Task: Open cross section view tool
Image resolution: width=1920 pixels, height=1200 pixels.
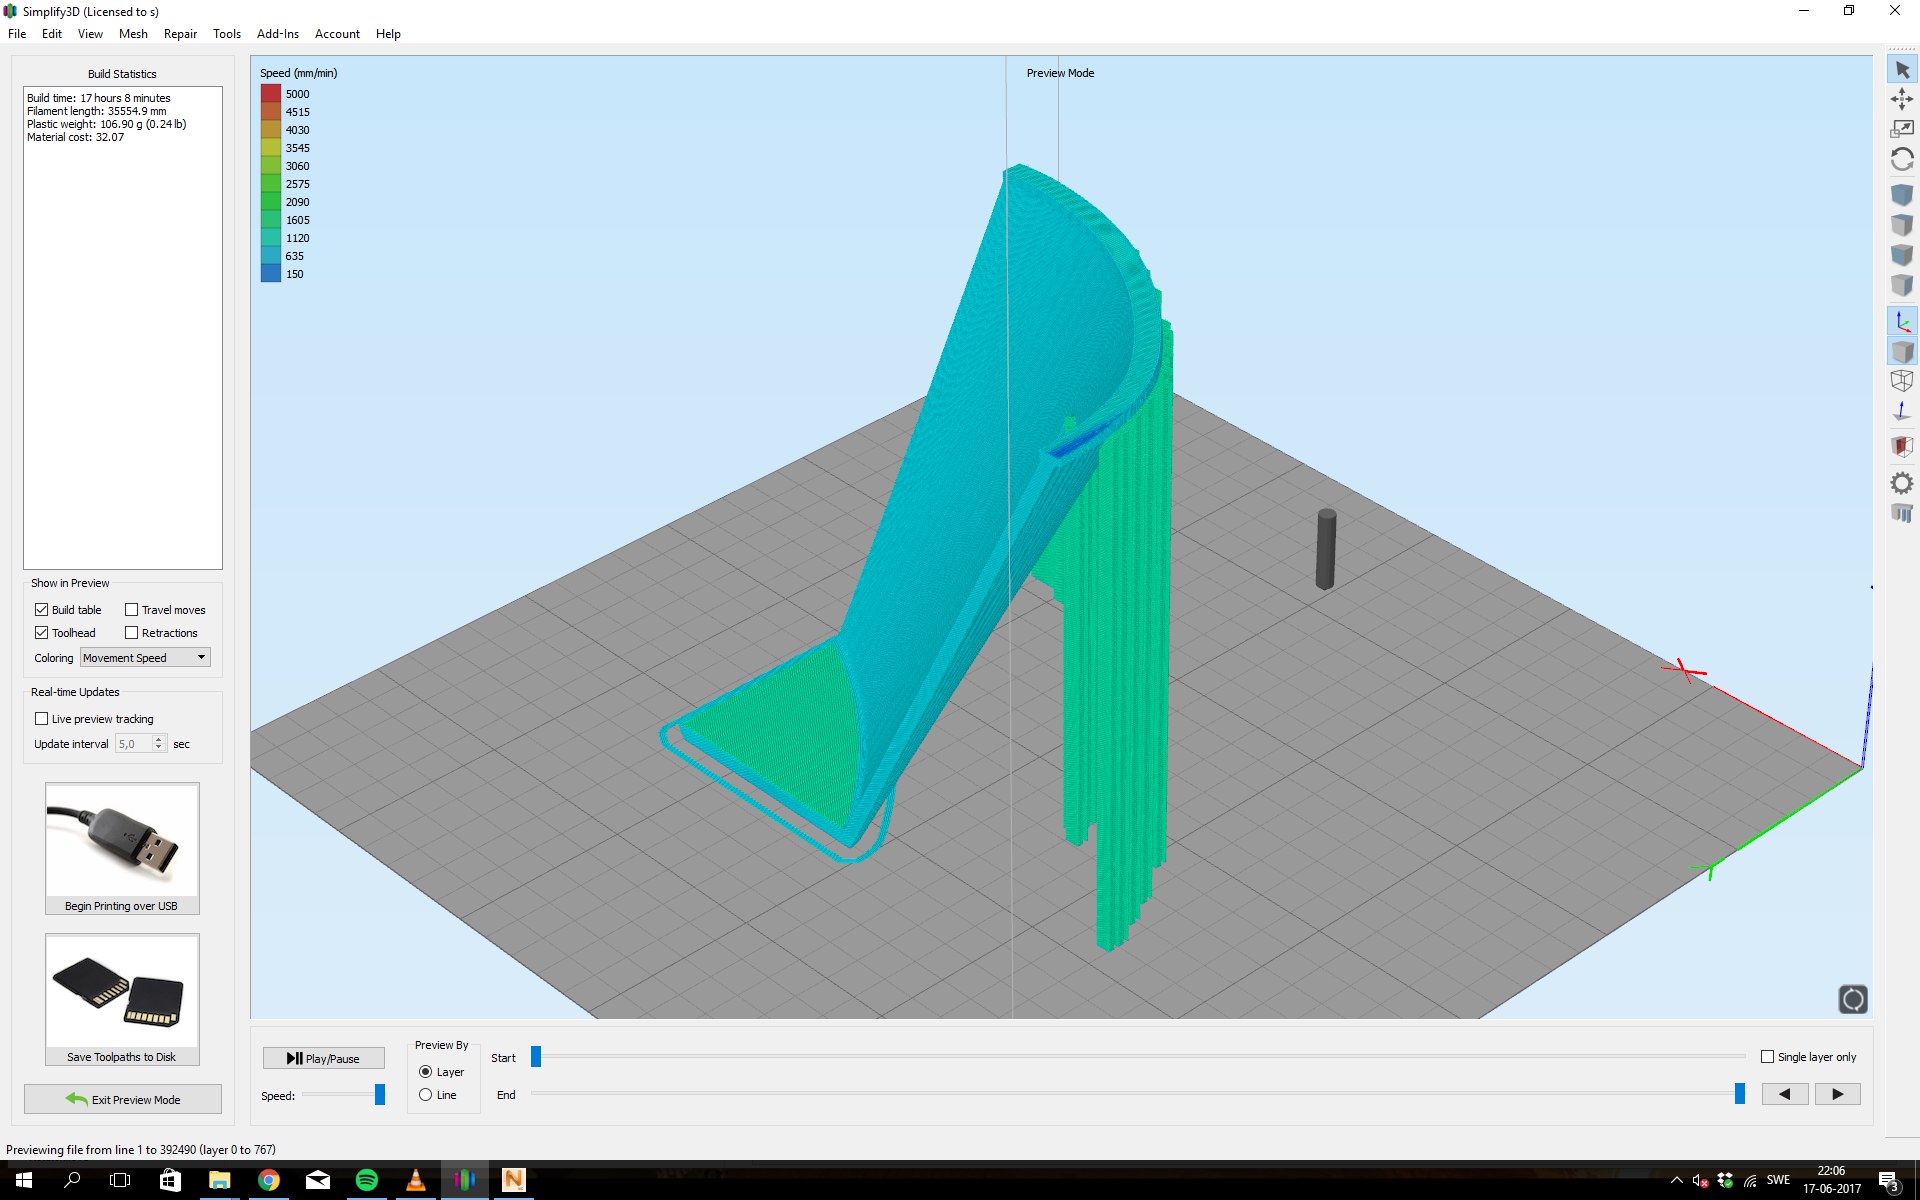Action: coord(1902,446)
